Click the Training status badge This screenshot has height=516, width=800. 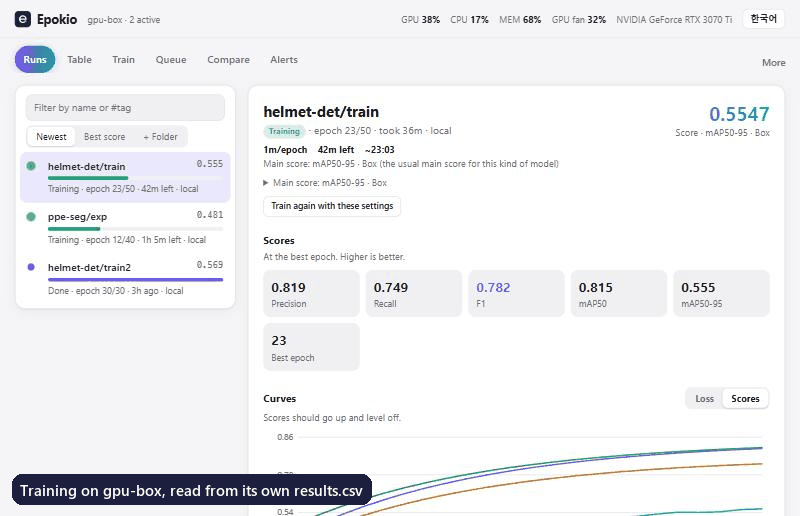284,131
